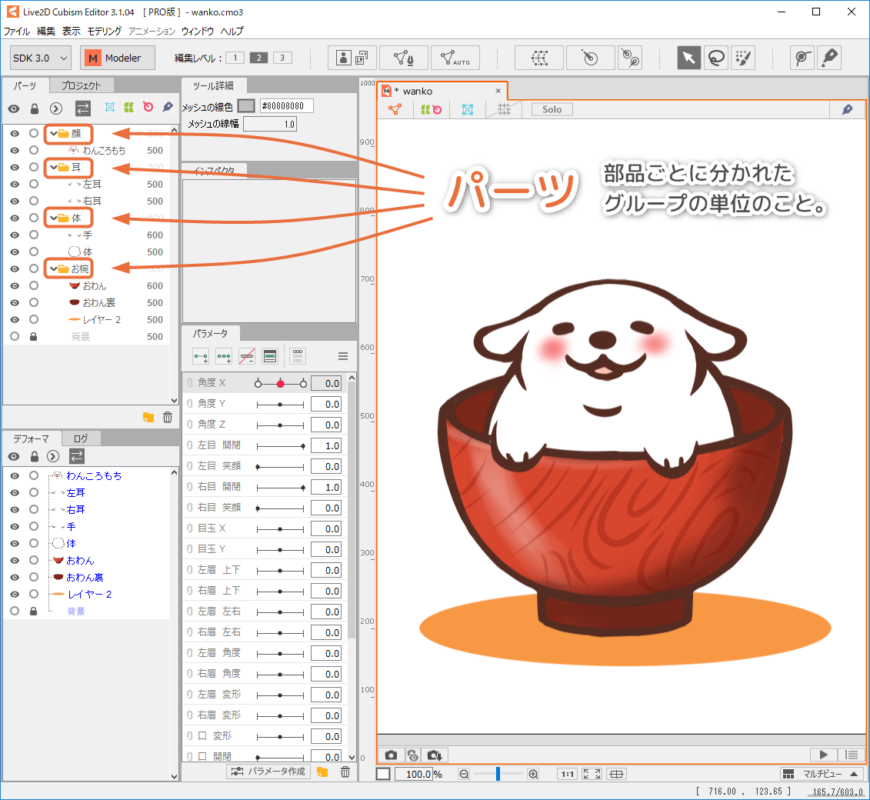The height and width of the screenshot is (800, 870).
Task: Click the add two keys parameter icon
Action: click(x=201, y=356)
